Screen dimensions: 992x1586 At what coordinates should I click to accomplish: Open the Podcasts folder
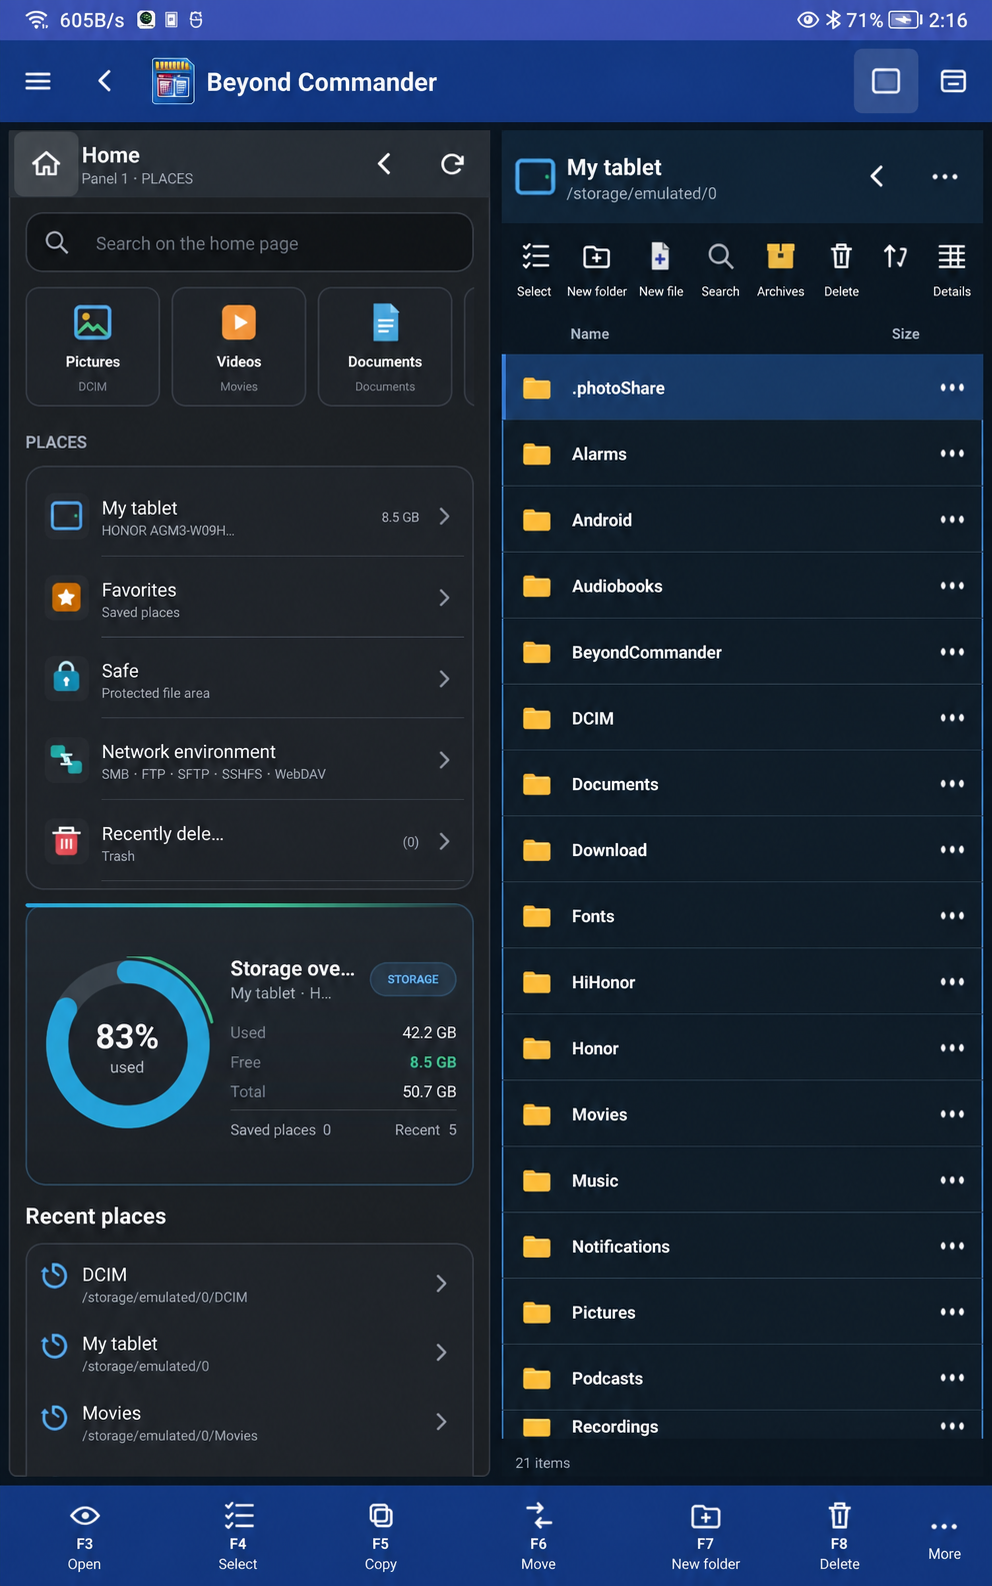pos(743,1378)
